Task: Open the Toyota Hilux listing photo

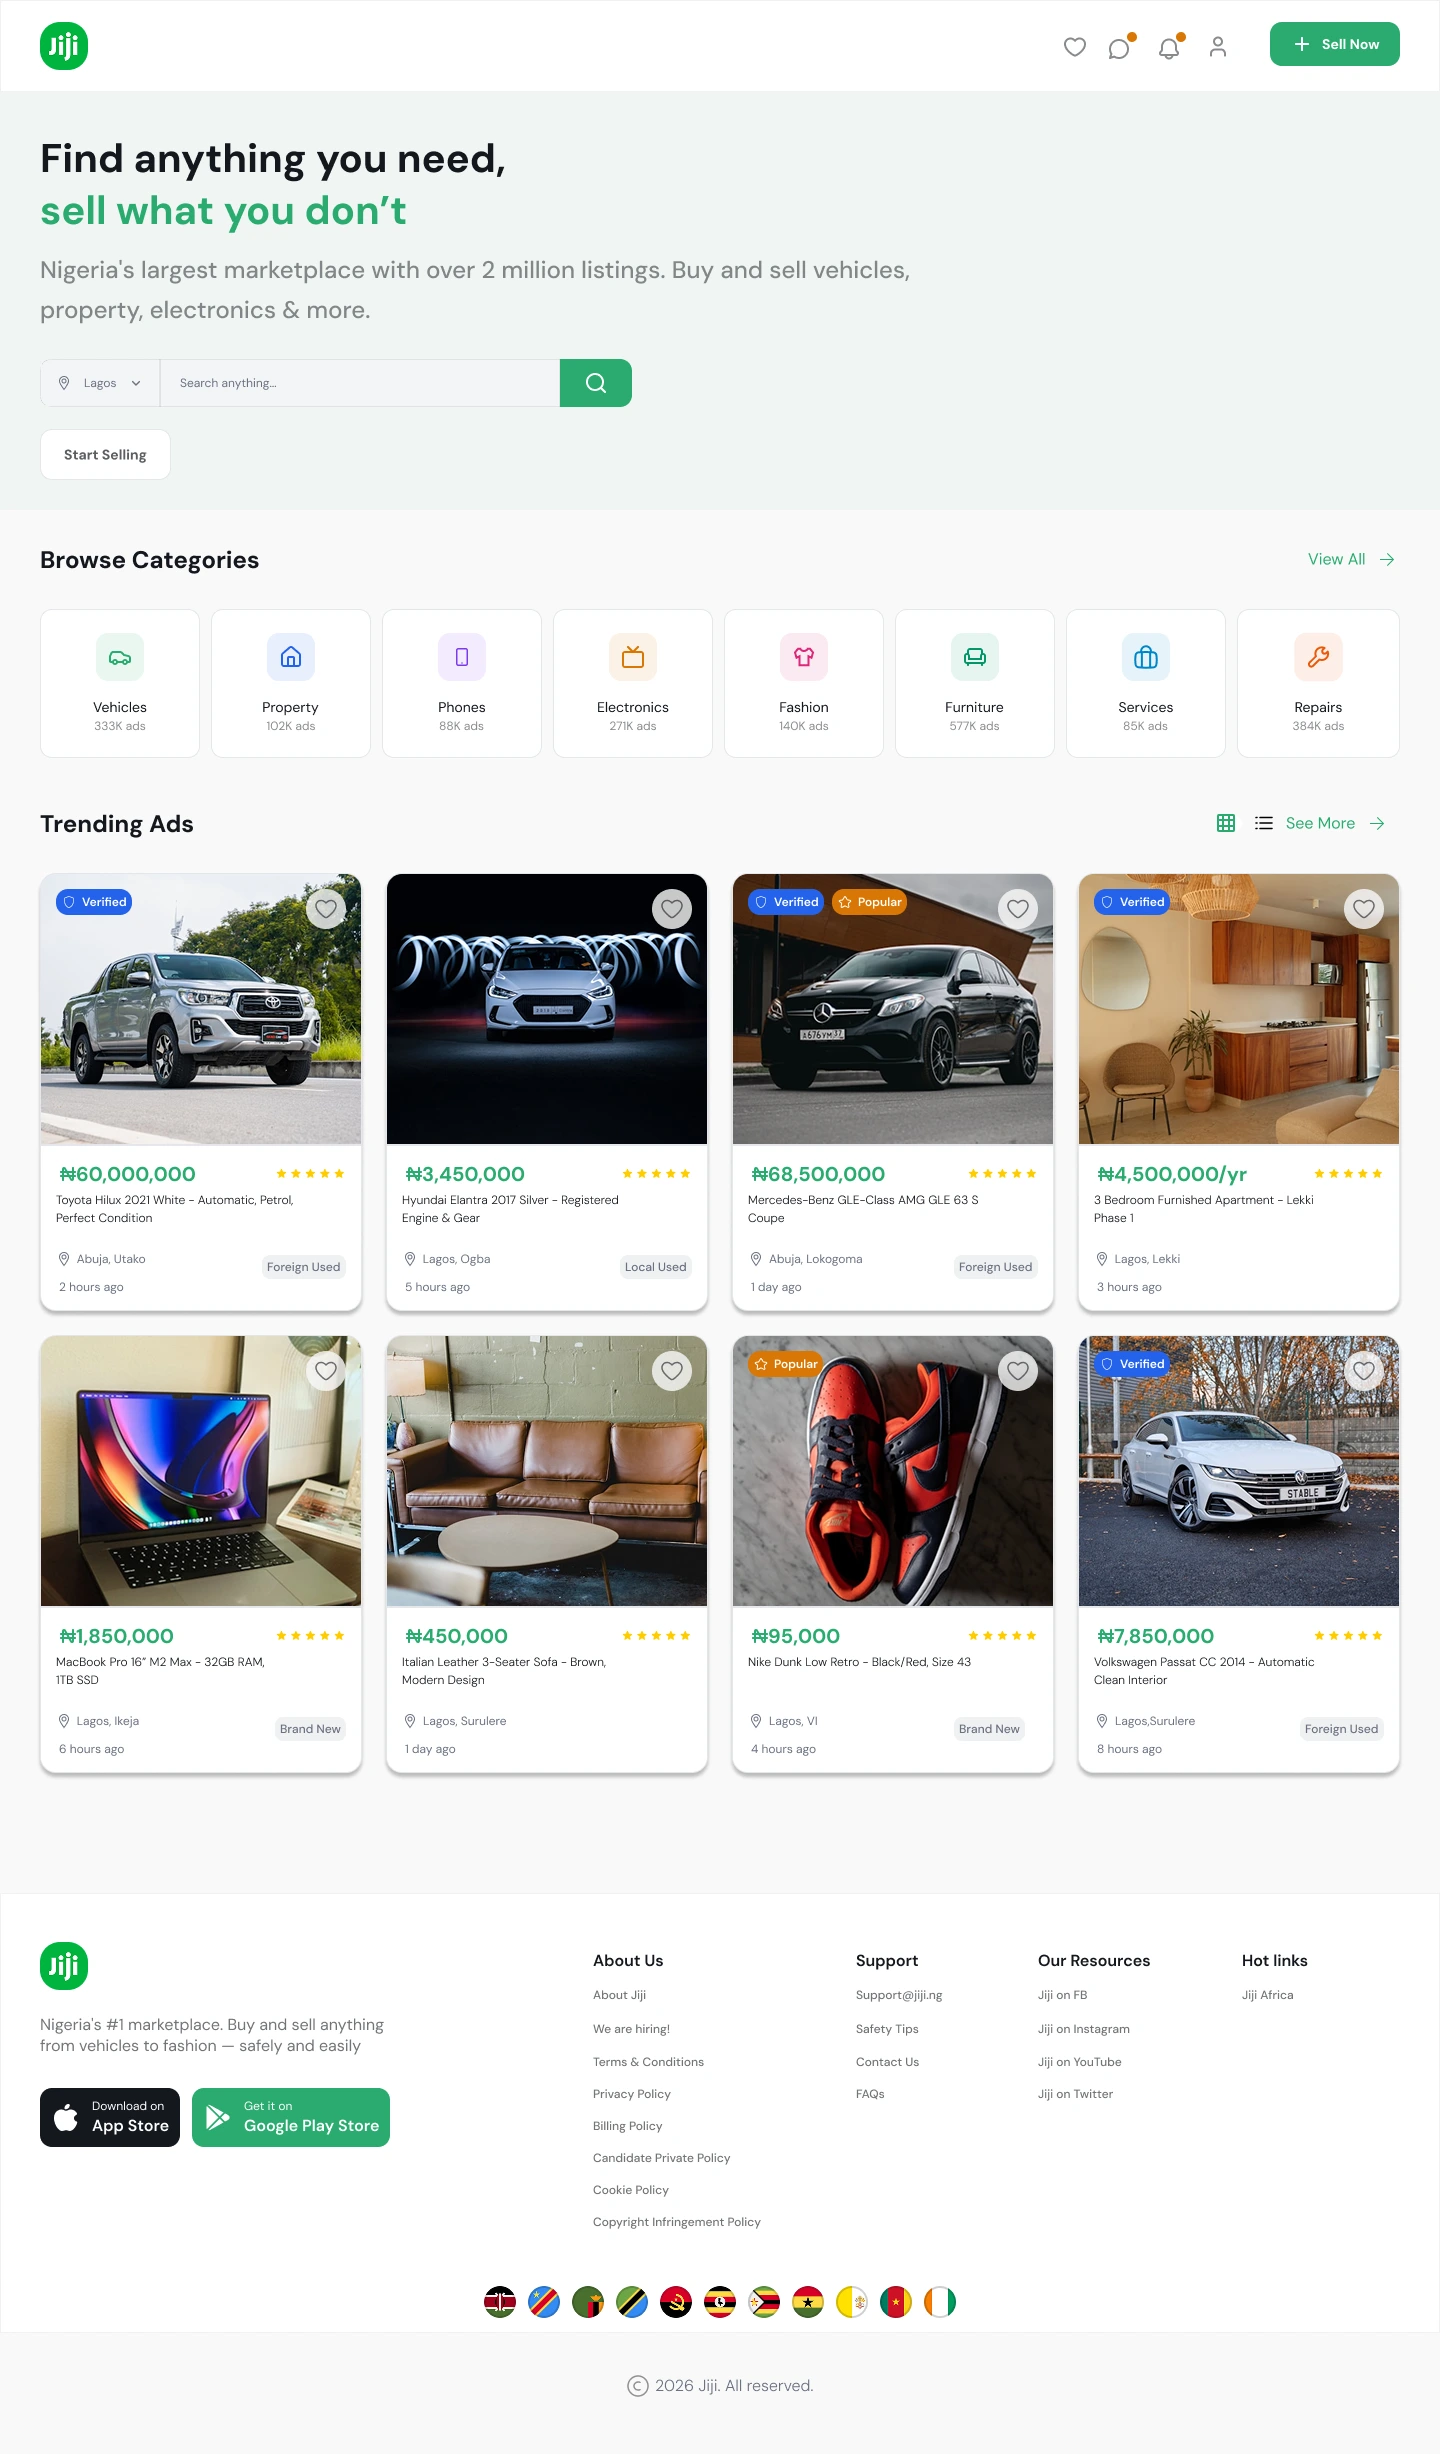Action: pyautogui.click(x=201, y=1009)
